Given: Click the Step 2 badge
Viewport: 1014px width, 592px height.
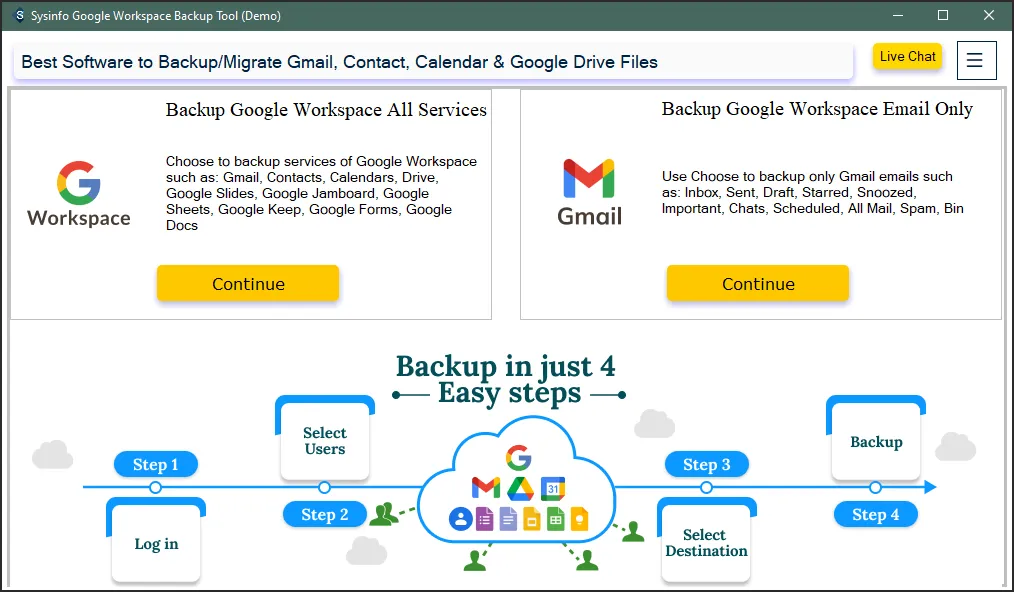Looking at the screenshot, I should [x=325, y=514].
